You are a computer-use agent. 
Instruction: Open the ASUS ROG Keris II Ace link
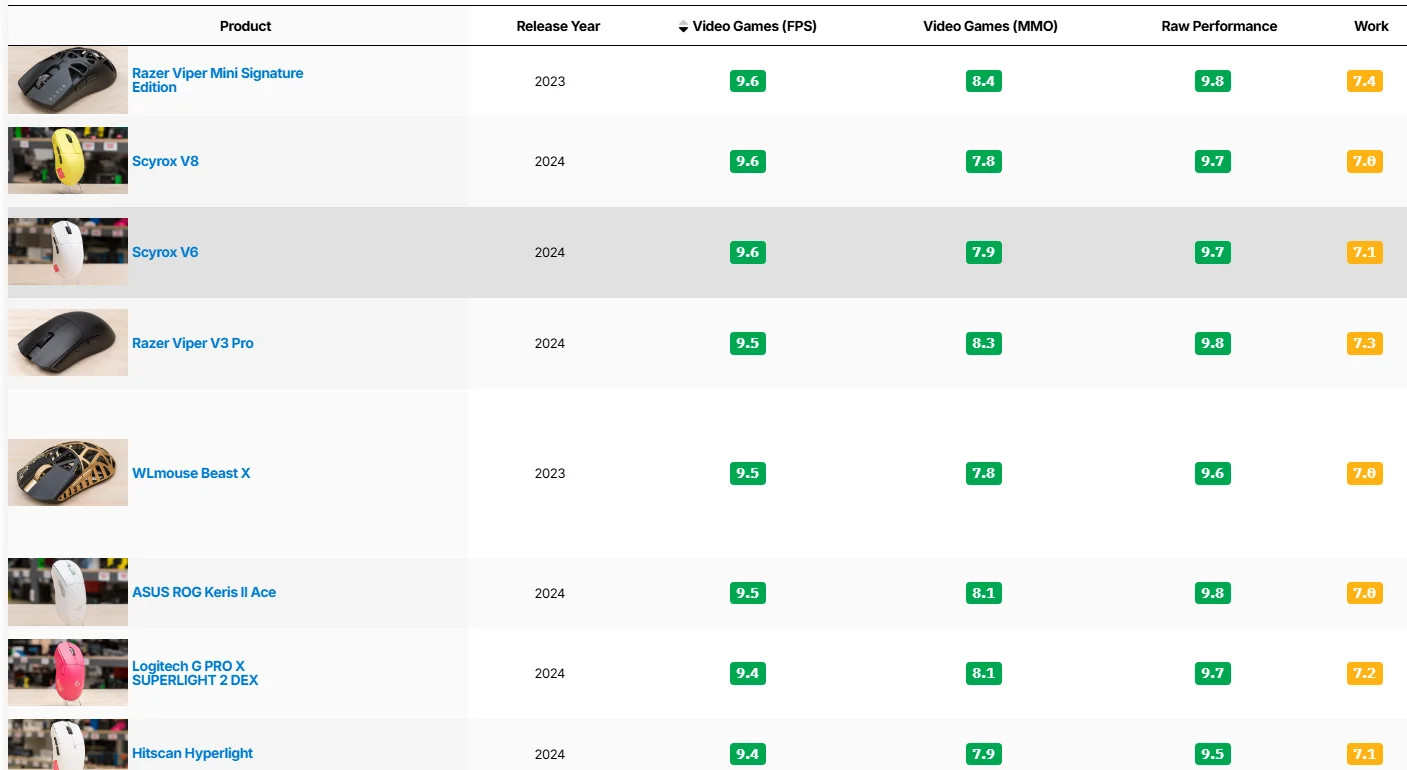click(x=204, y=592)
